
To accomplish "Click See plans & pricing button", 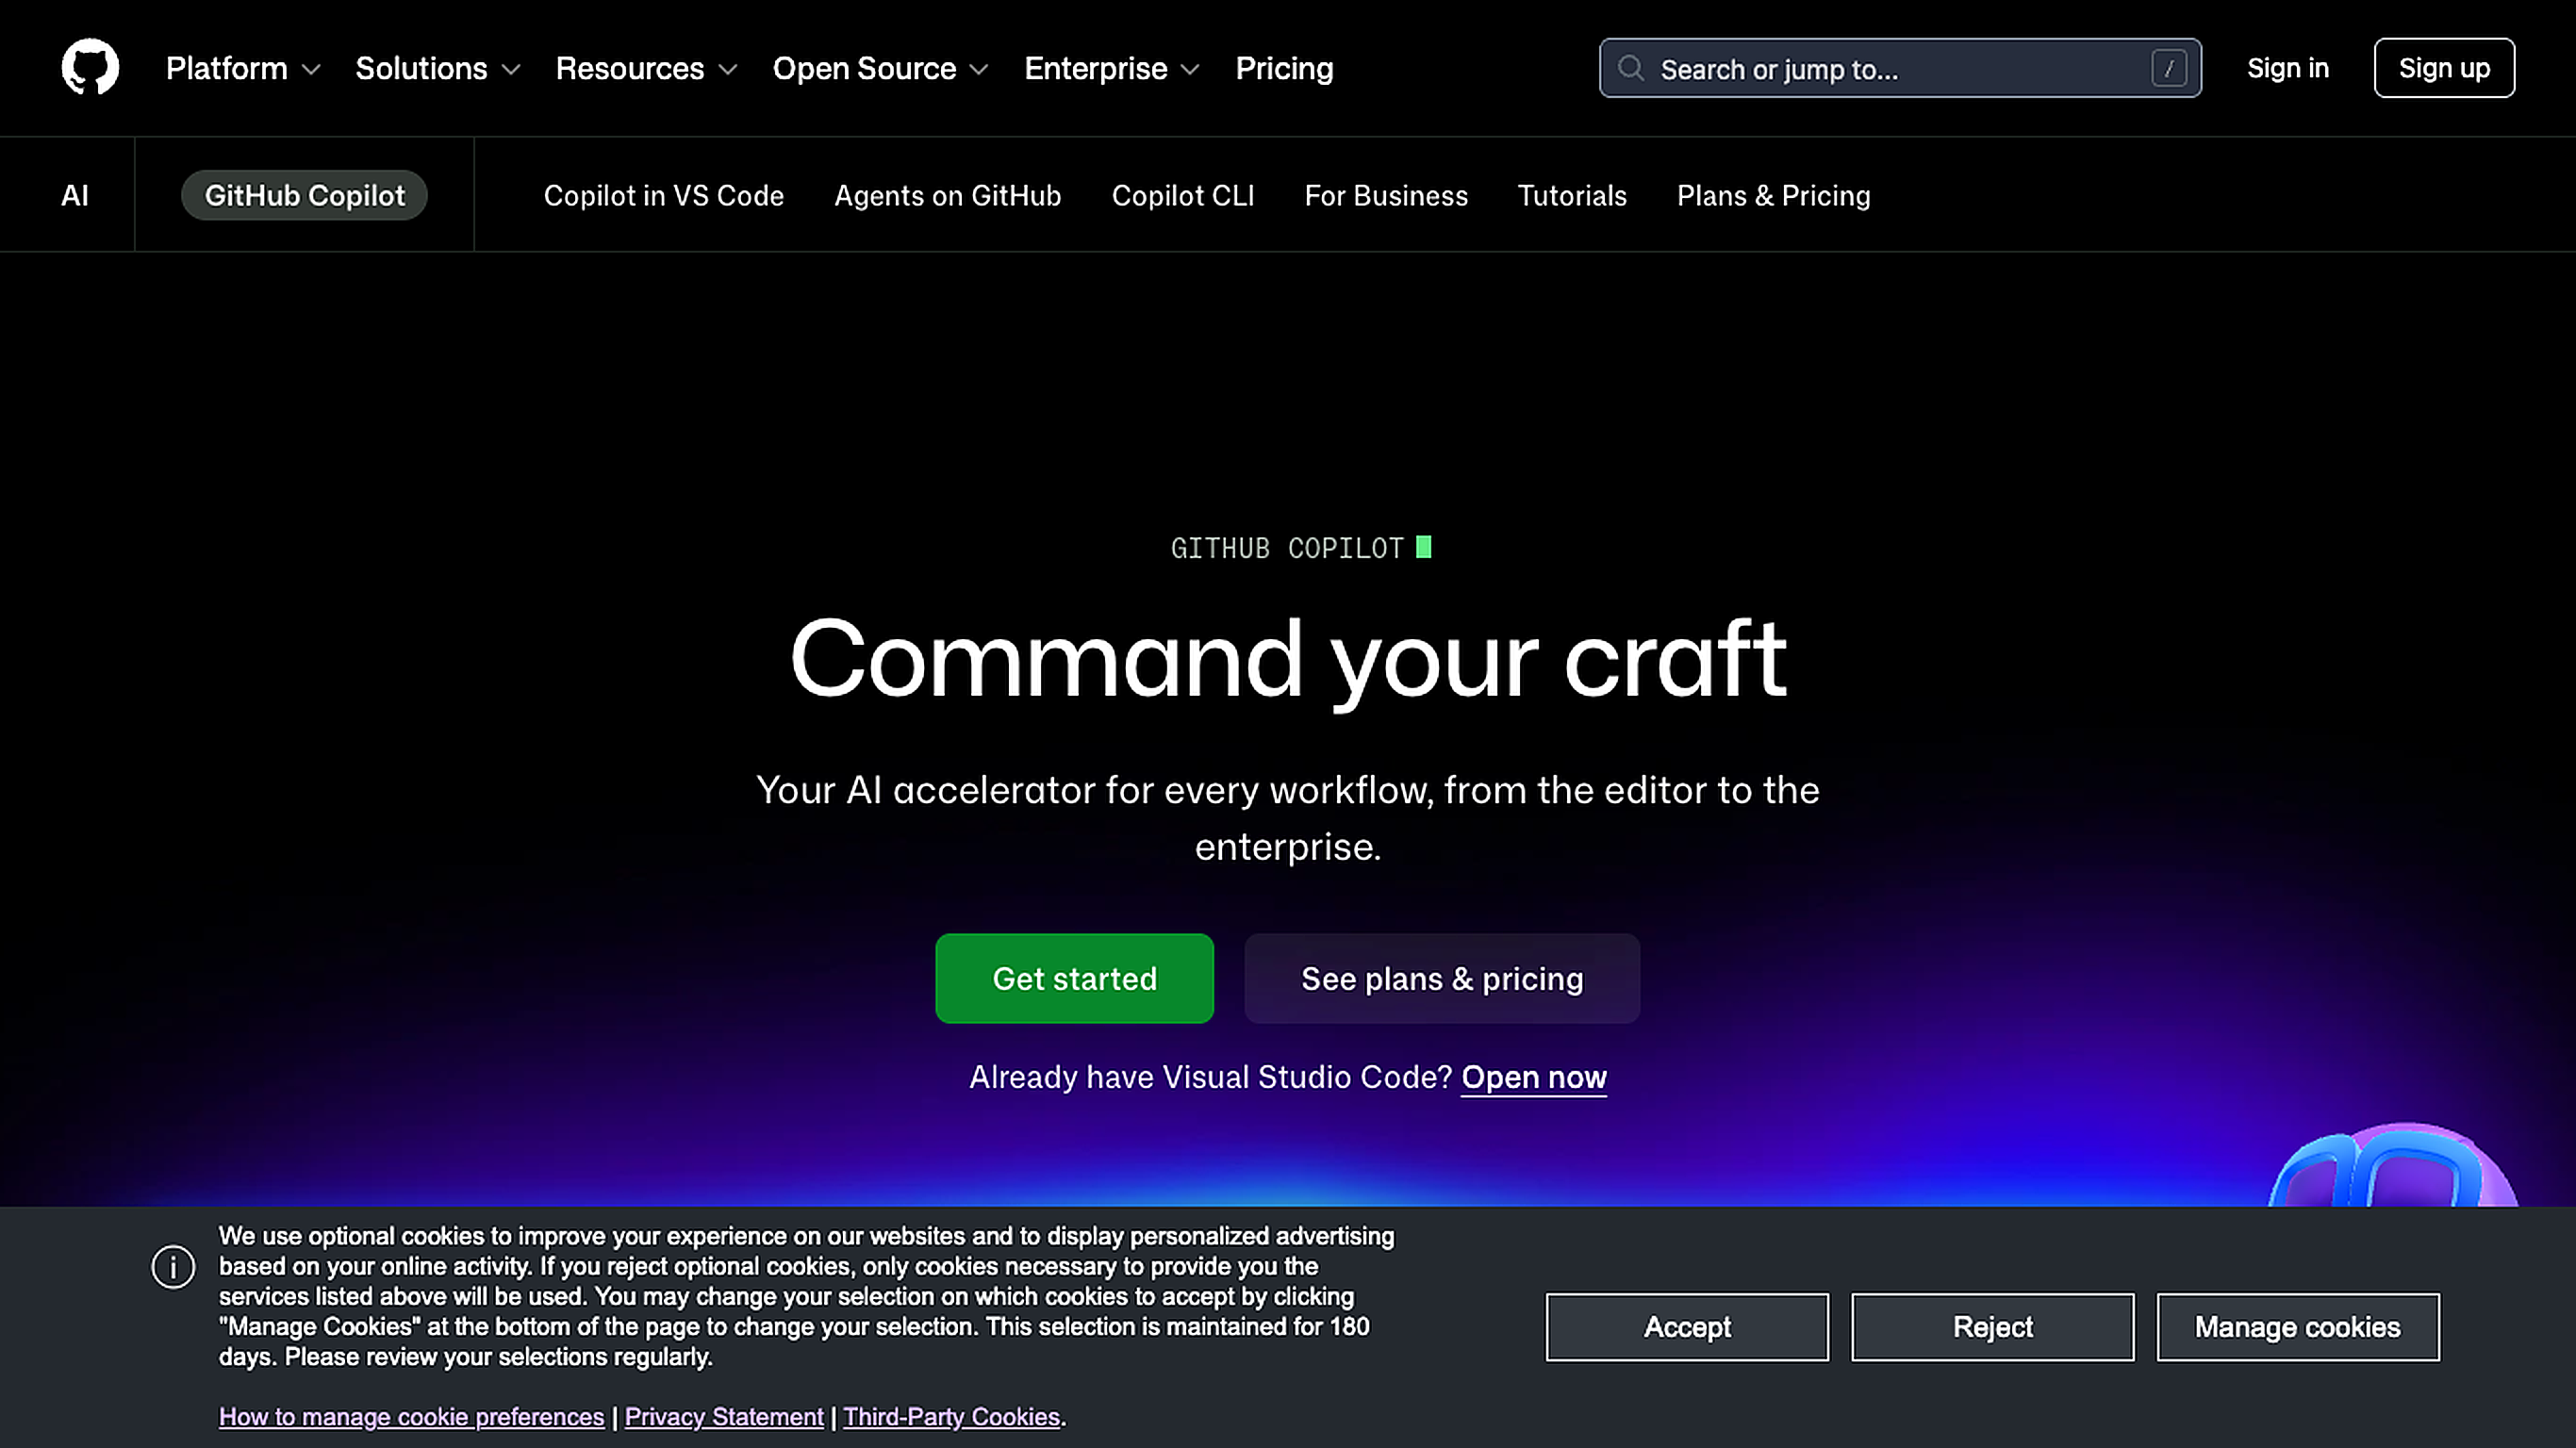I will (x=1442, y=978).
